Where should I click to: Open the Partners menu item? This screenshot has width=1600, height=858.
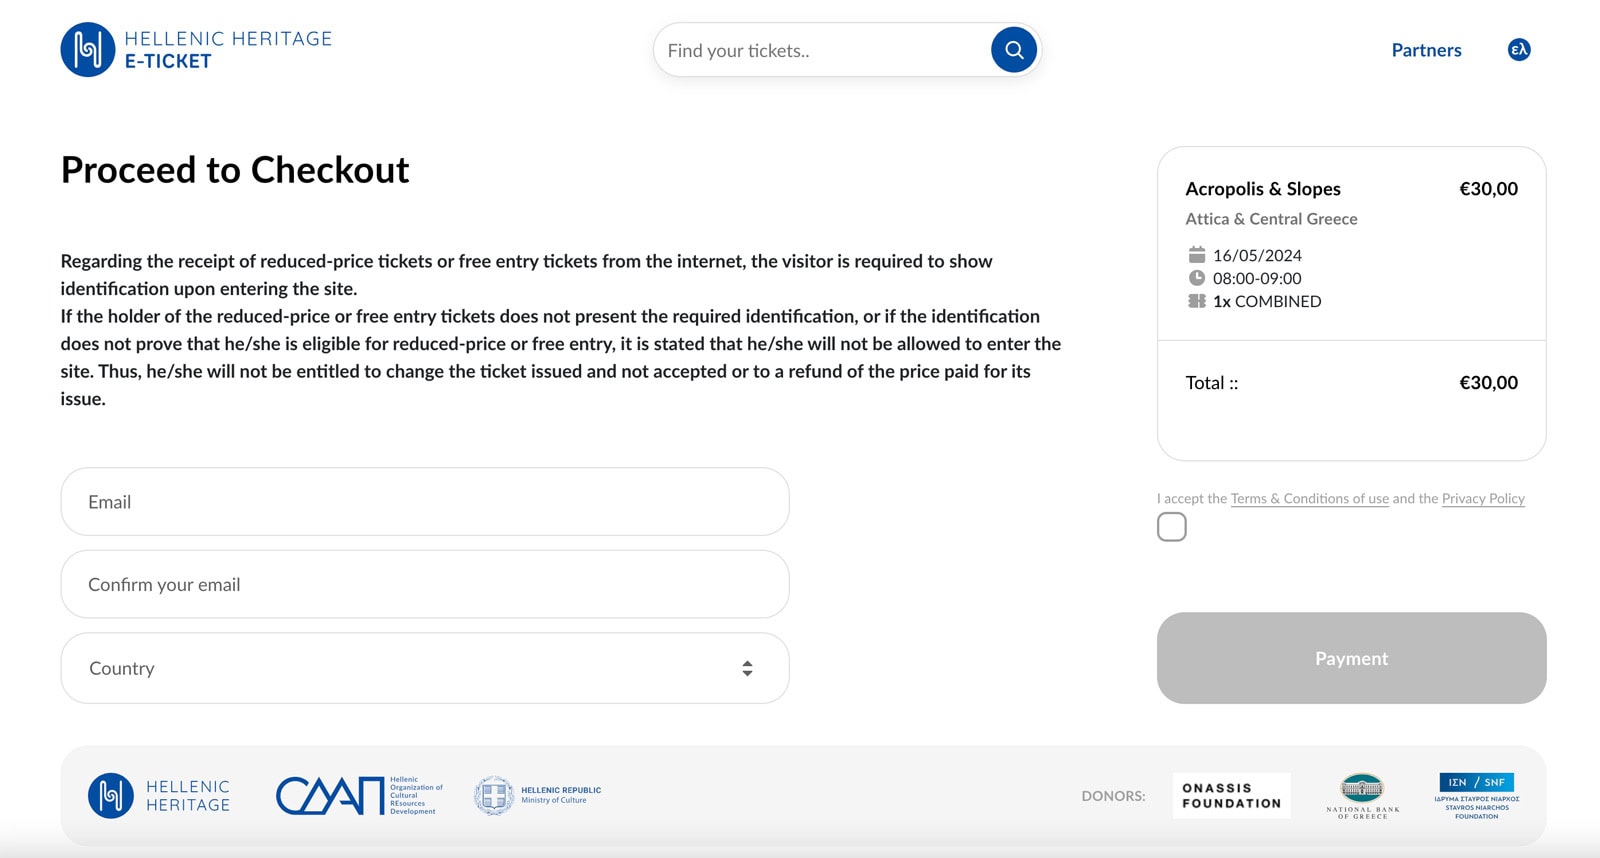pos(1426,50)
